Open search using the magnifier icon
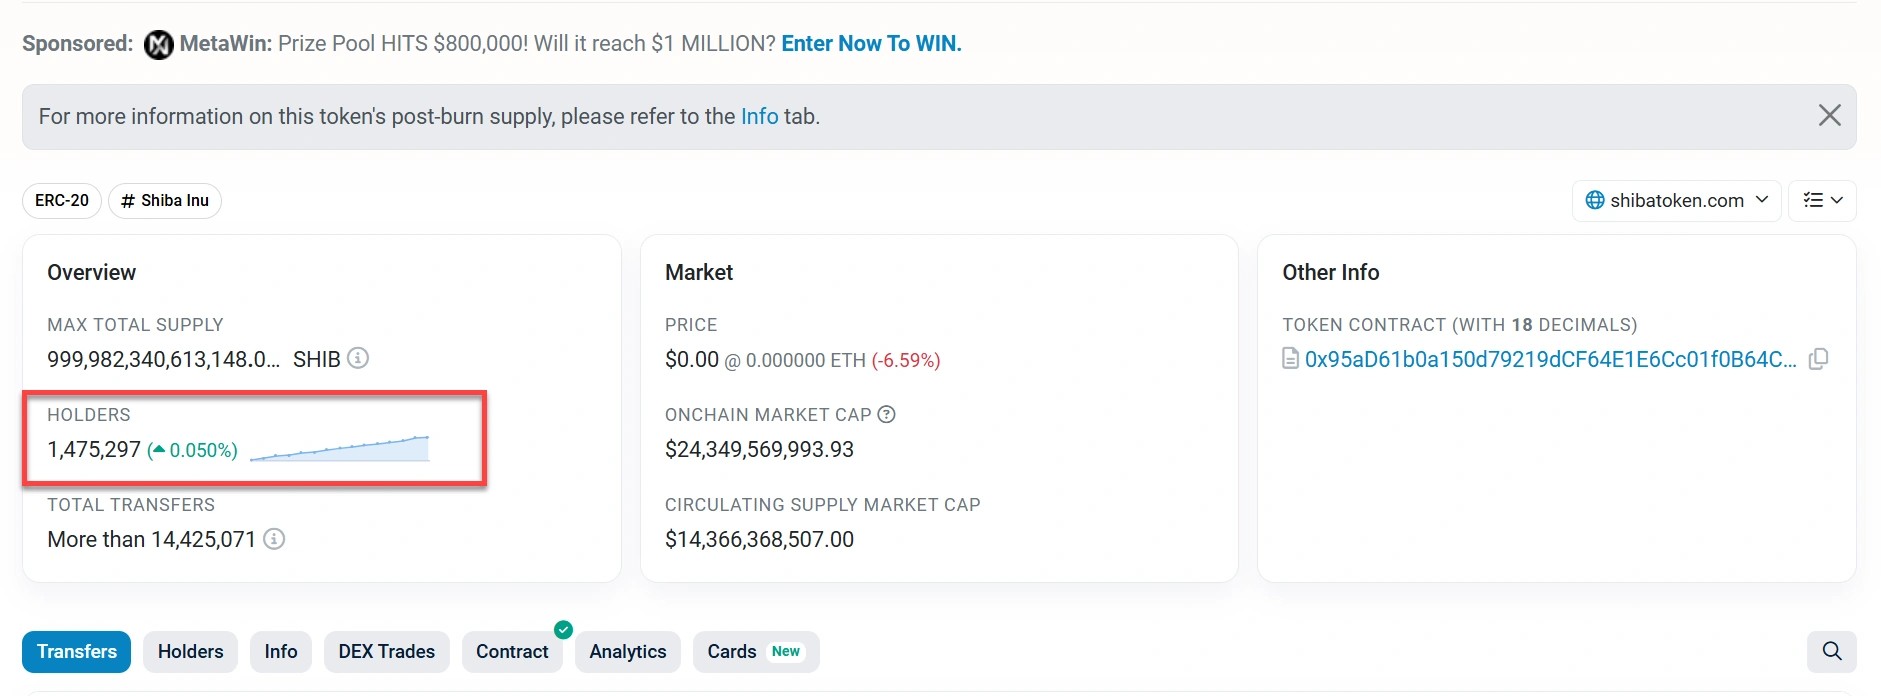This screenshot has width=1881, height=696. [x=1831, y=651]
